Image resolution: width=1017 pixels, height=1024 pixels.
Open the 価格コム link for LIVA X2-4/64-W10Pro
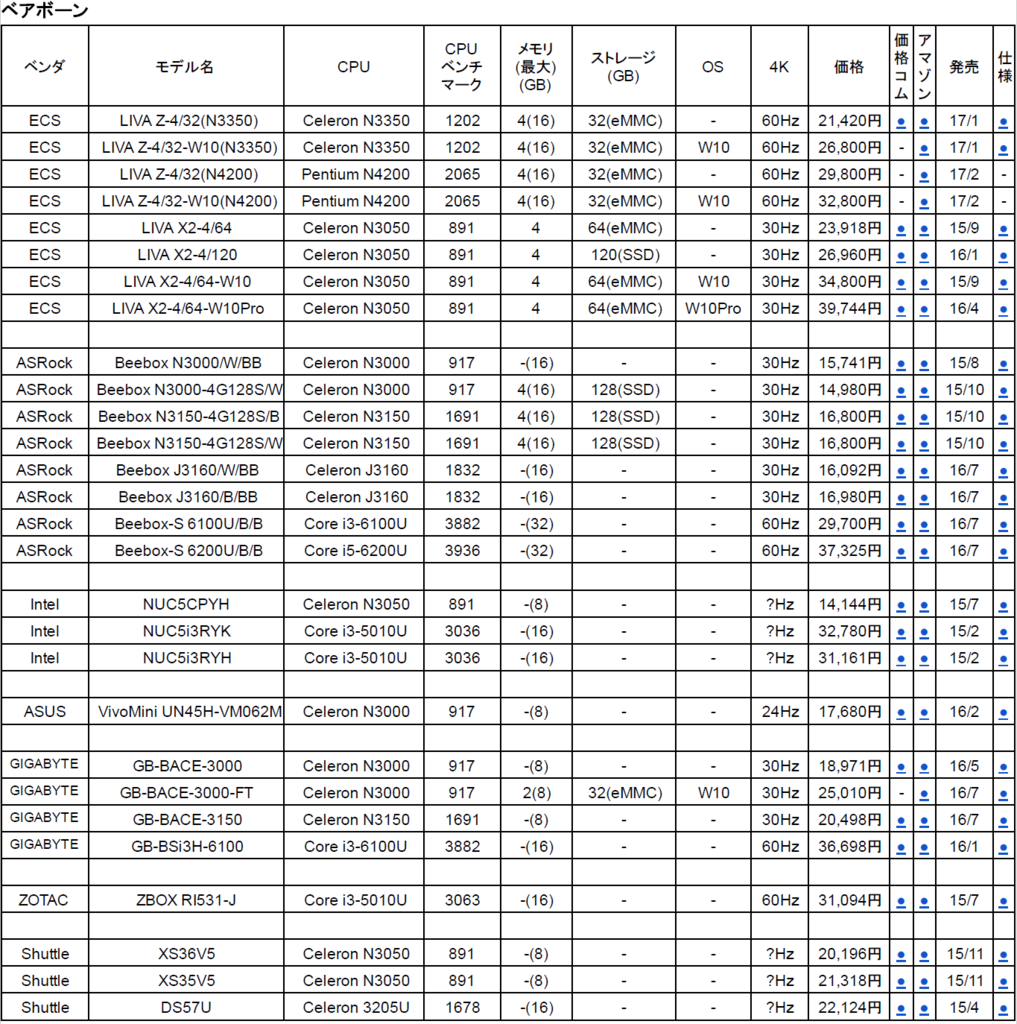coord(901,310)
